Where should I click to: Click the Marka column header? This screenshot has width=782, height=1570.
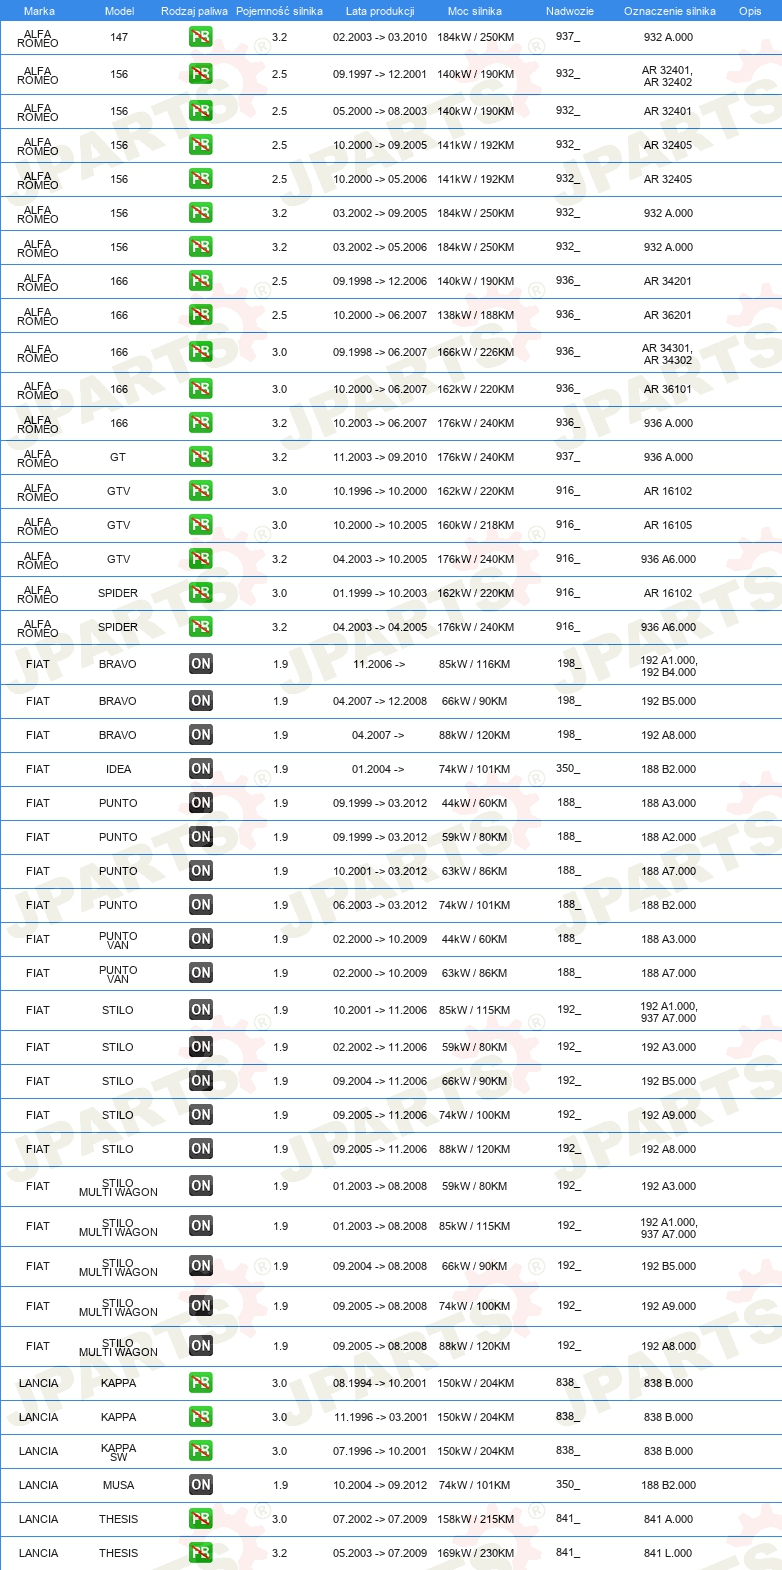[39, 11]
